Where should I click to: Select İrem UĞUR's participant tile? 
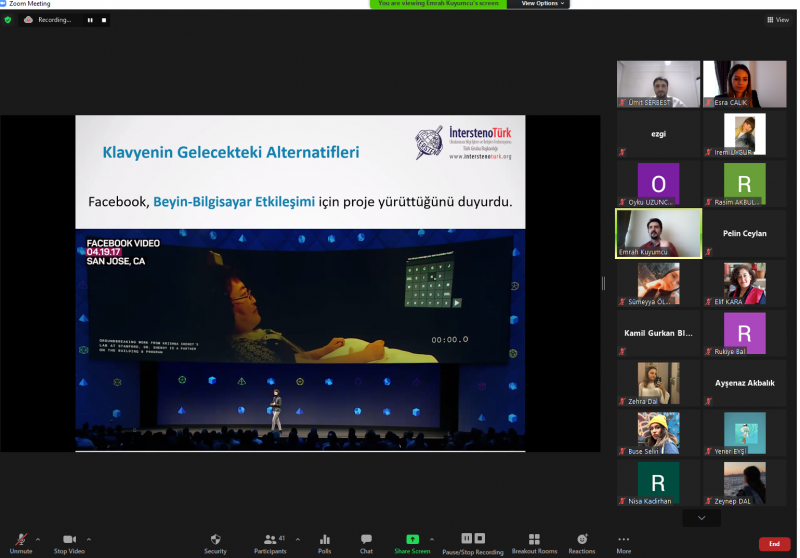pyautogui.click(x=744, y=134)
